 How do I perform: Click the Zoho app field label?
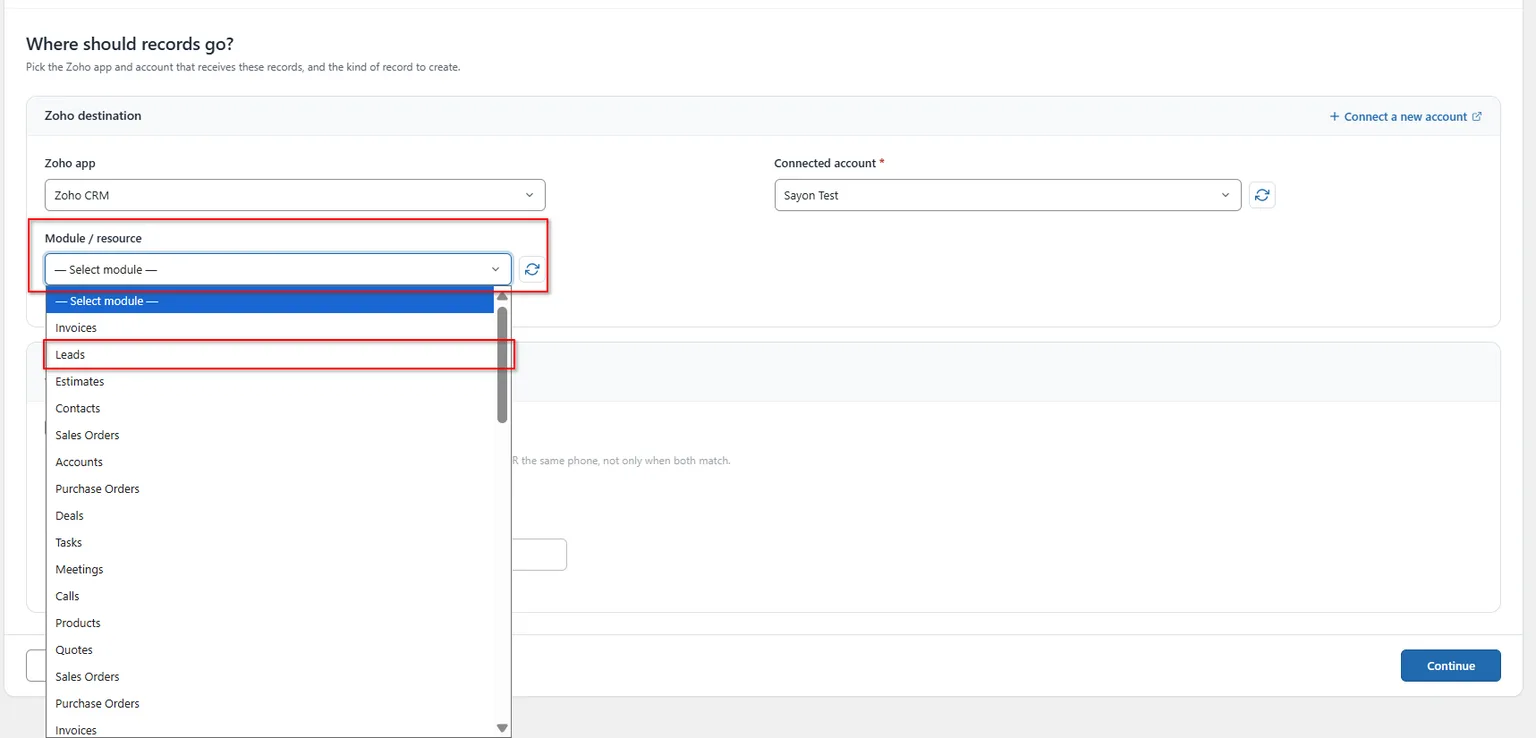click(x=70, y=163)
